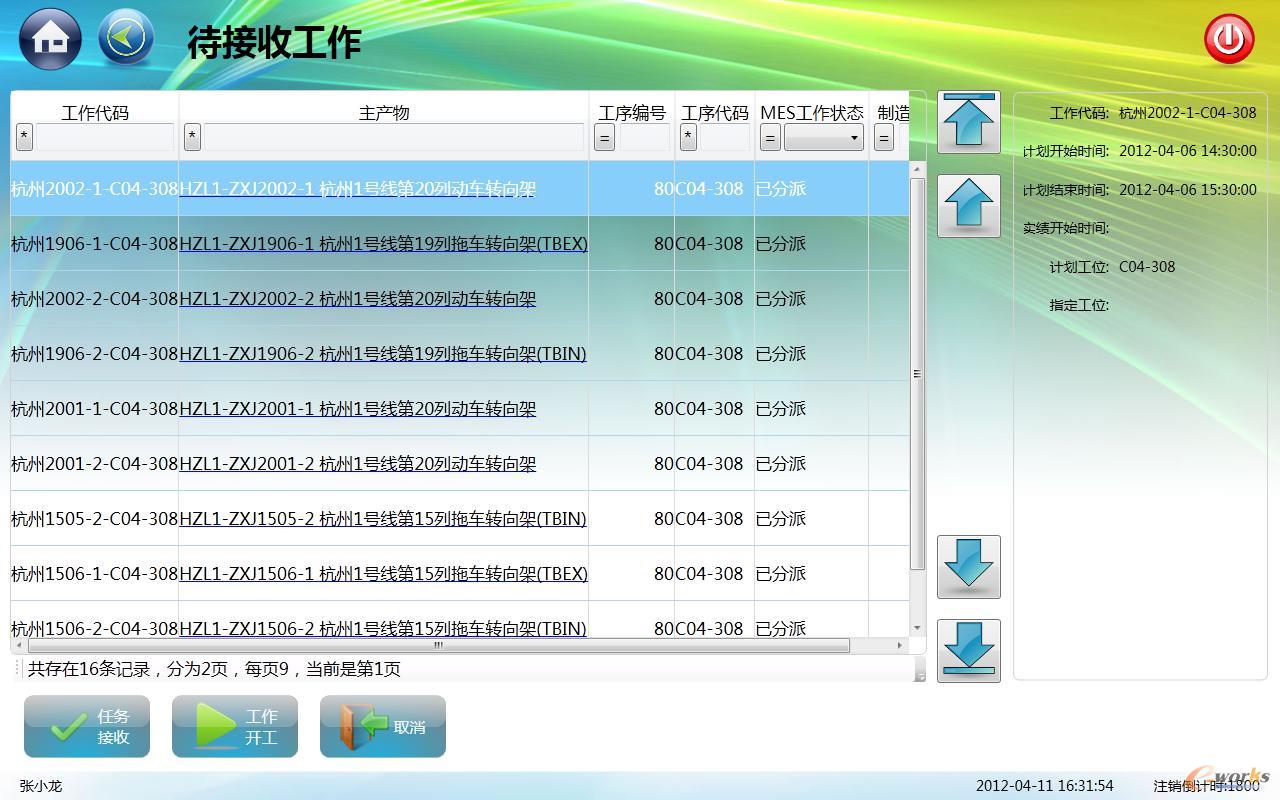Go to previous page with up arrow
The width and height of the screenshot is (1280, 800).
[x=968, y=206]
